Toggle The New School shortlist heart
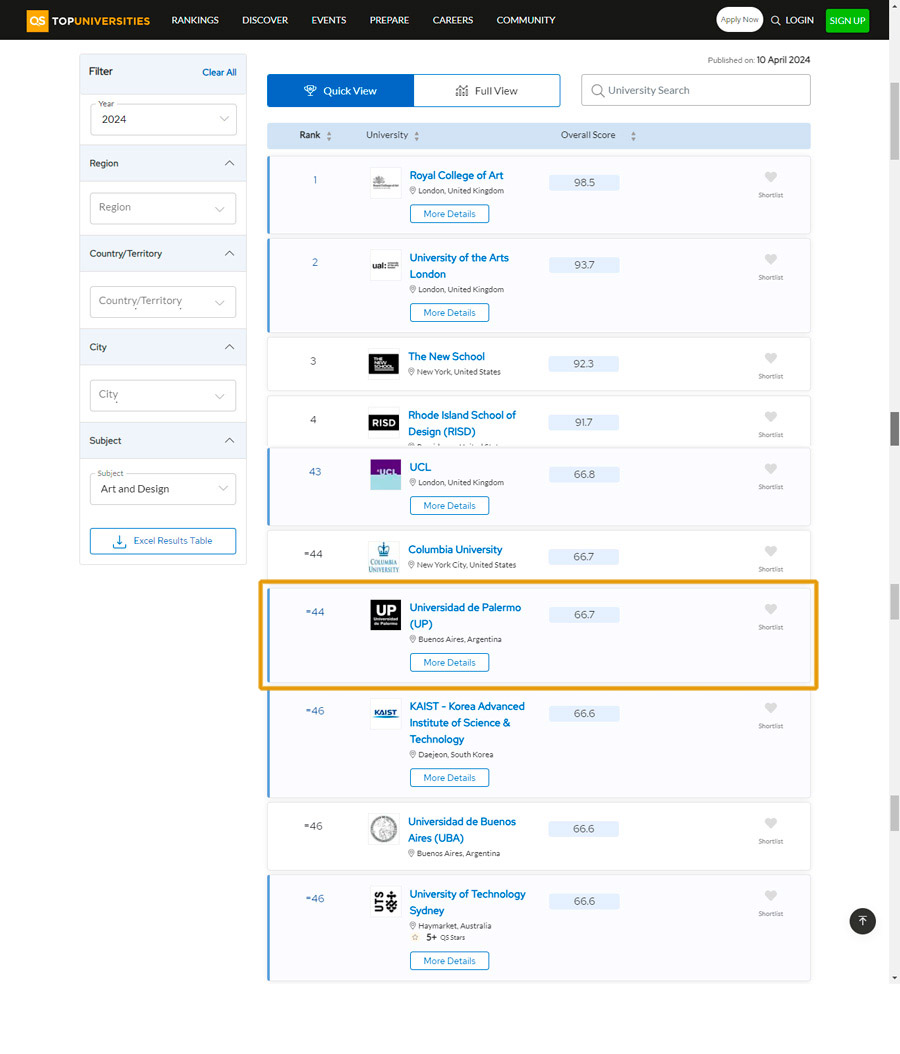900x1054 pixels. click(x=771, y=358)
